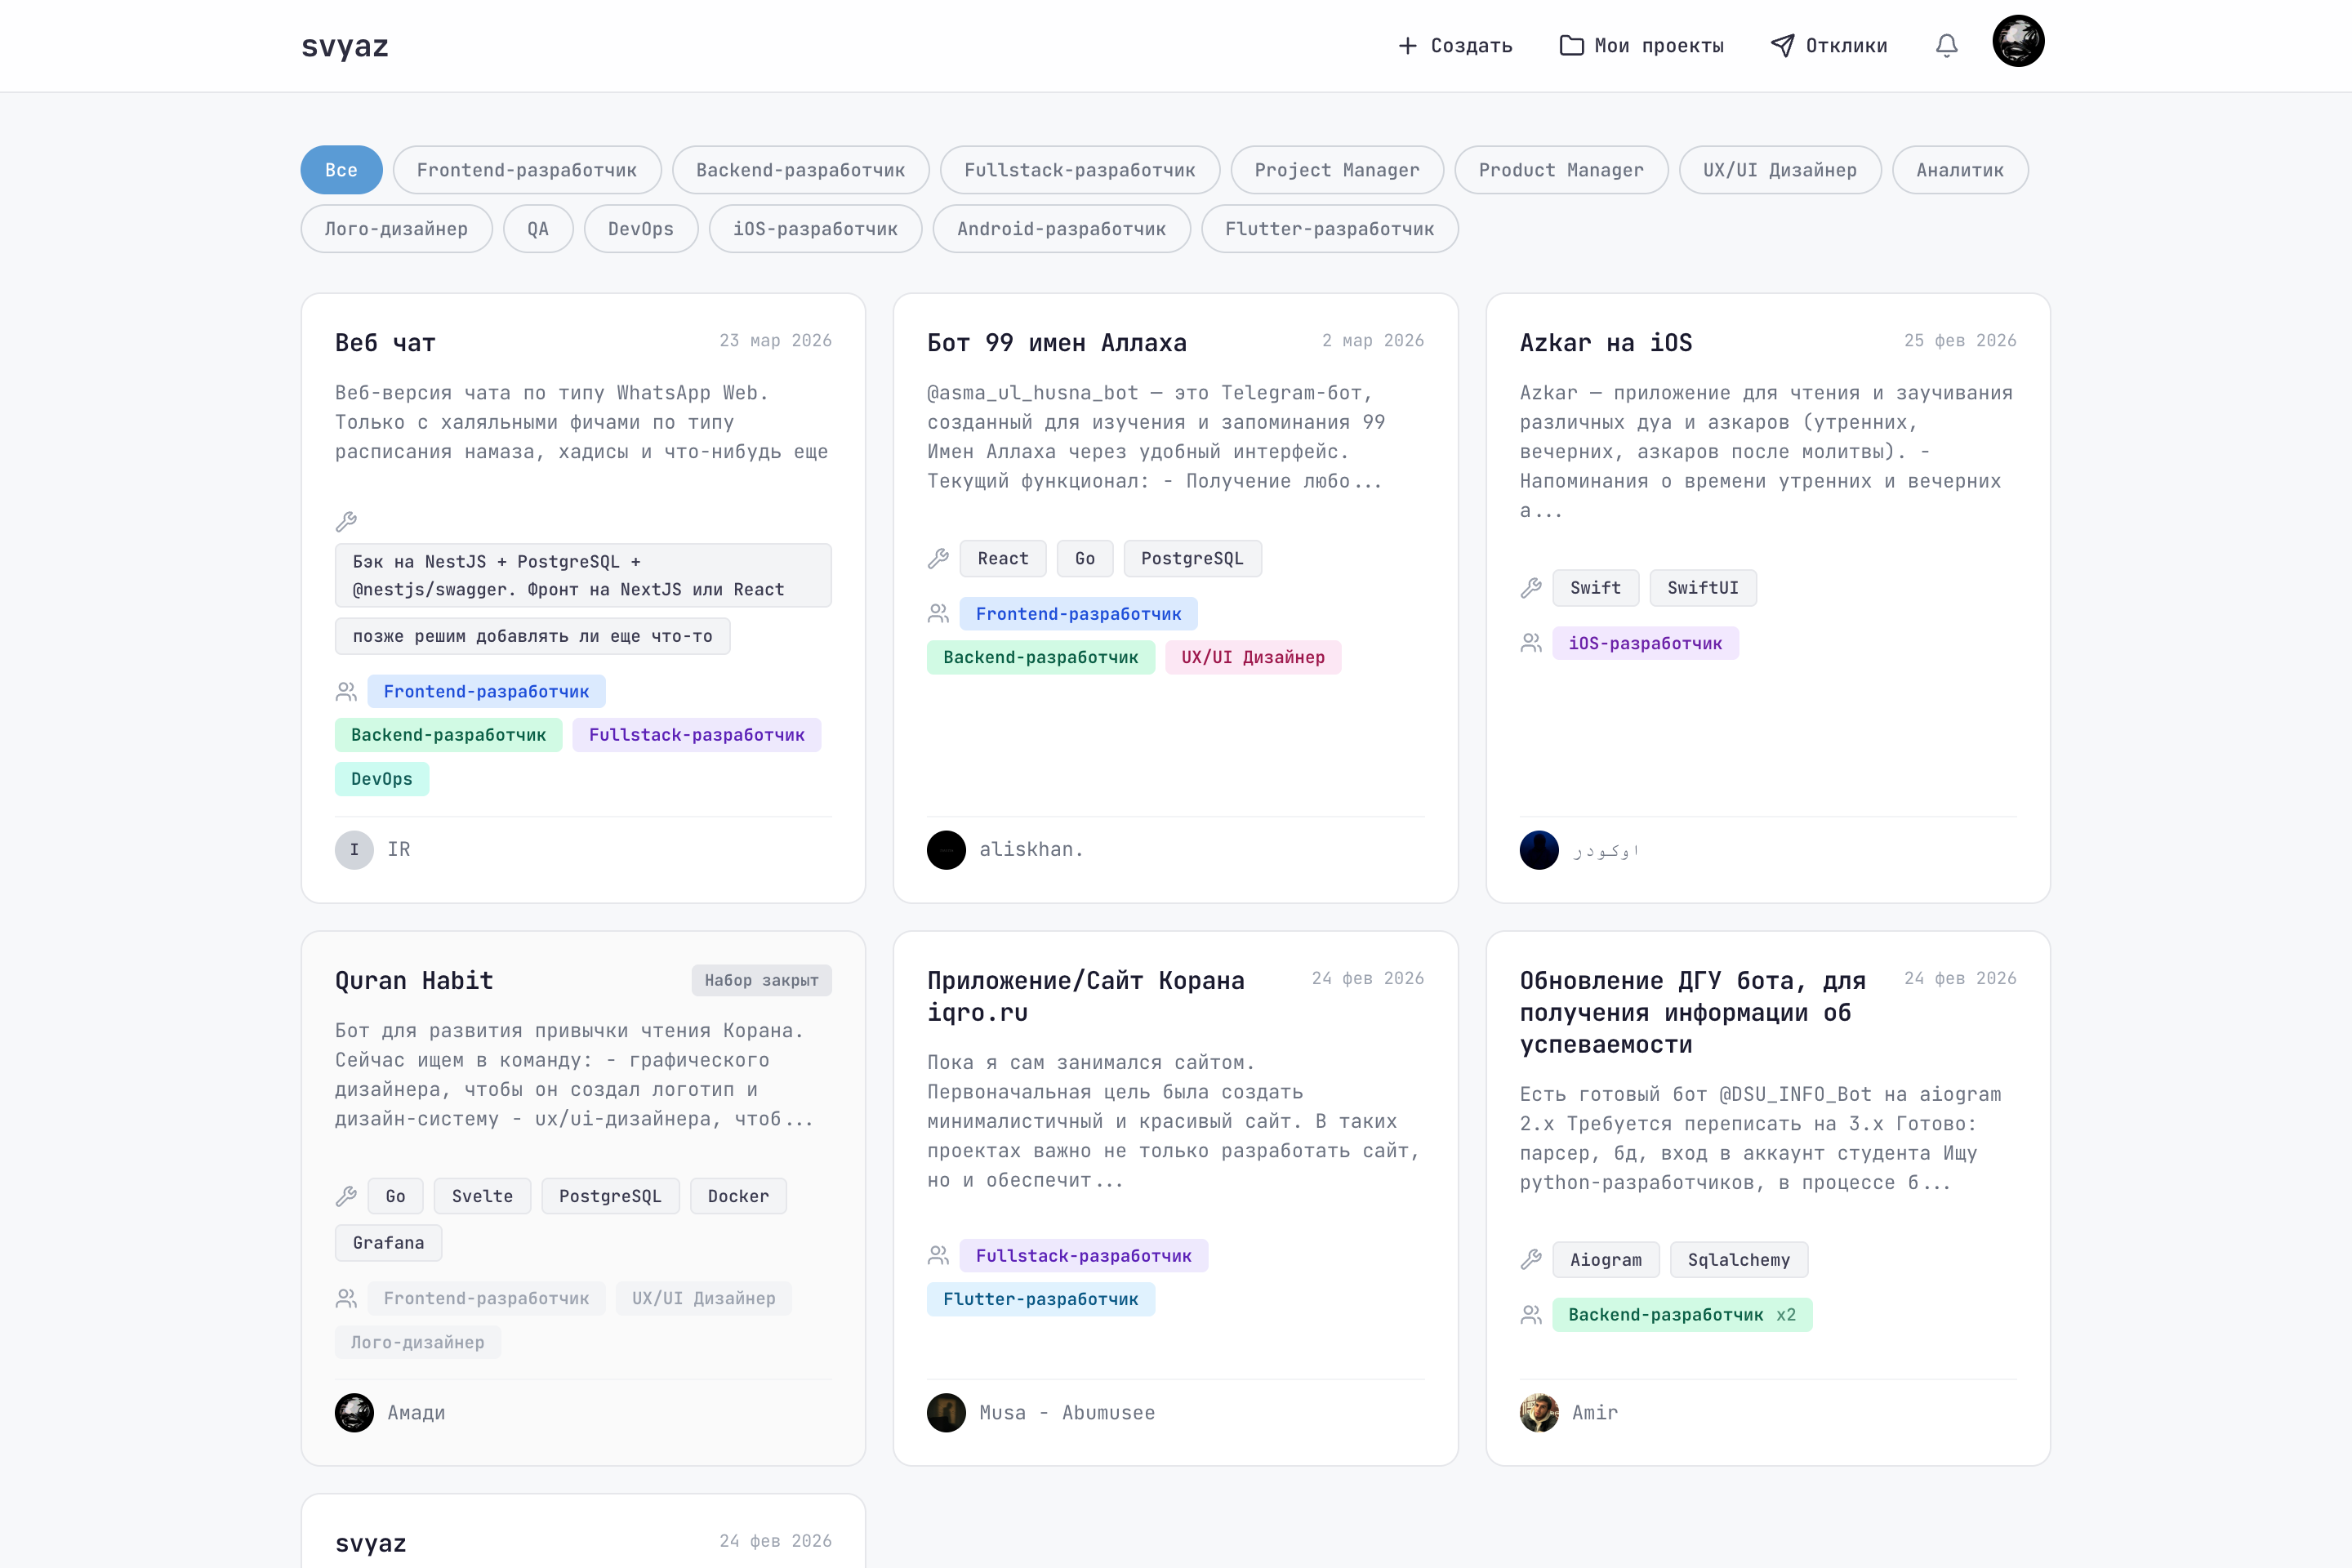Viewport: 2352px width, 1568px height.
Task: Click the UX/UI Дизайнер tag in Бот 99 имен card
Action: pyautogui.click(x=1253, y=658)
